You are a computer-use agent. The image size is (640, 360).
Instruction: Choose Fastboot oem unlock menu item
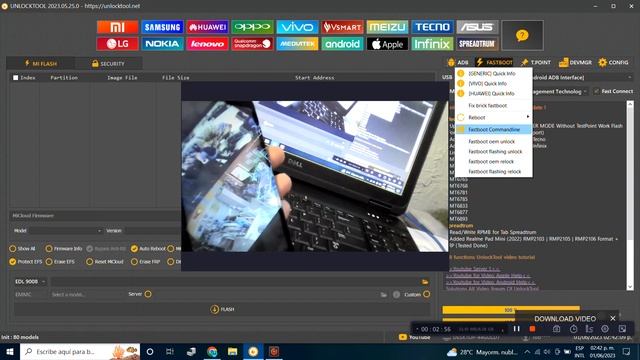(x=493, y=142)
